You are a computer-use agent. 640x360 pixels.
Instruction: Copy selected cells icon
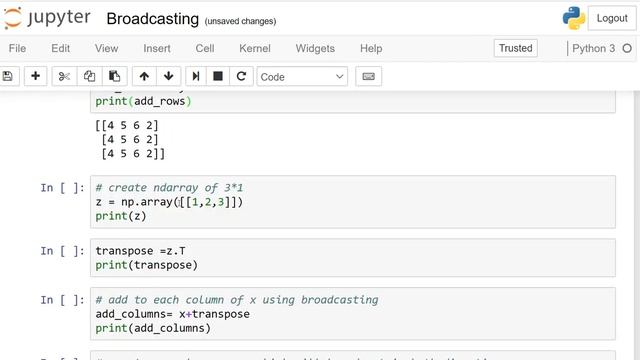tap(89, 76)
